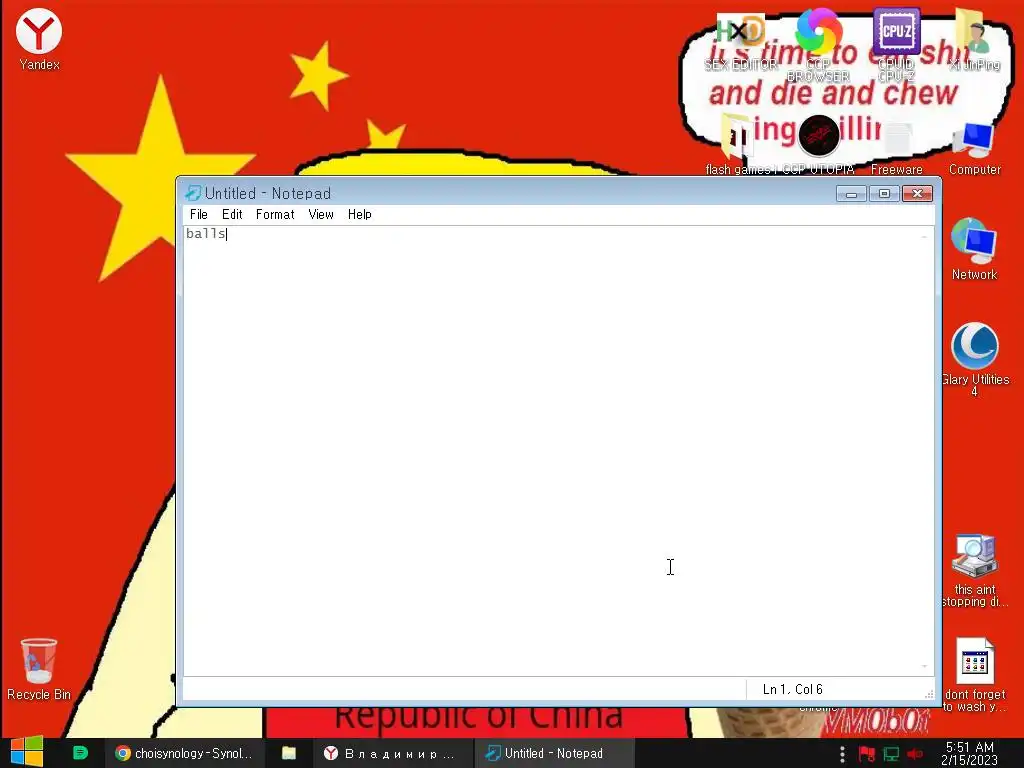Open the green chat app taskbar icon

click(x=80, y=753)
